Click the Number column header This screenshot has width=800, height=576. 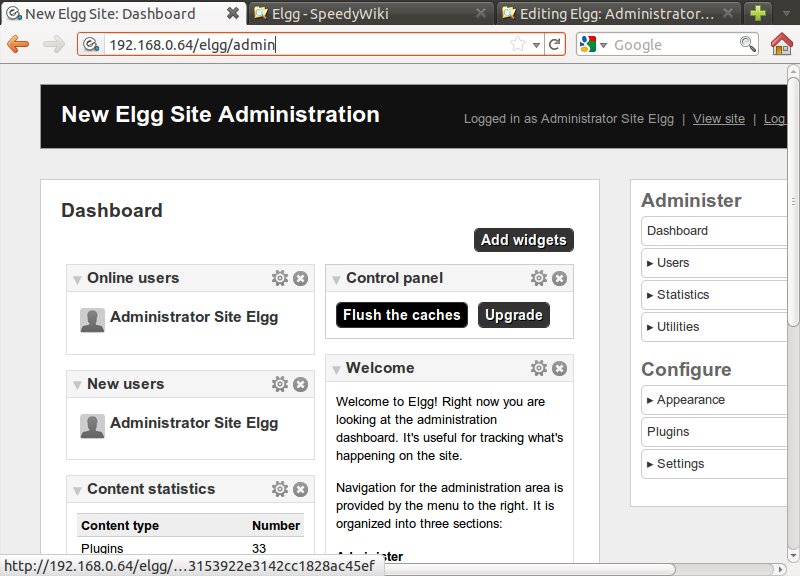coord(276,525)
